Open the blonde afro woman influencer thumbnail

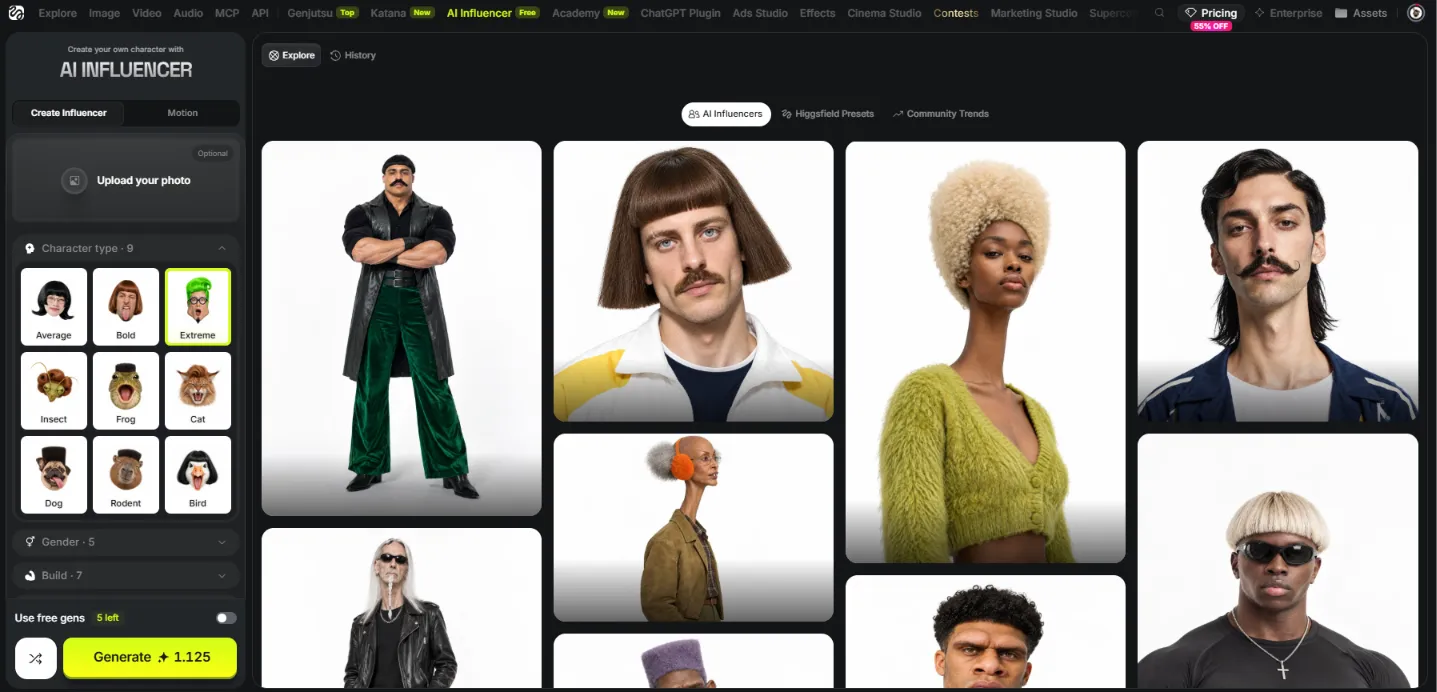tap(985, 352)
